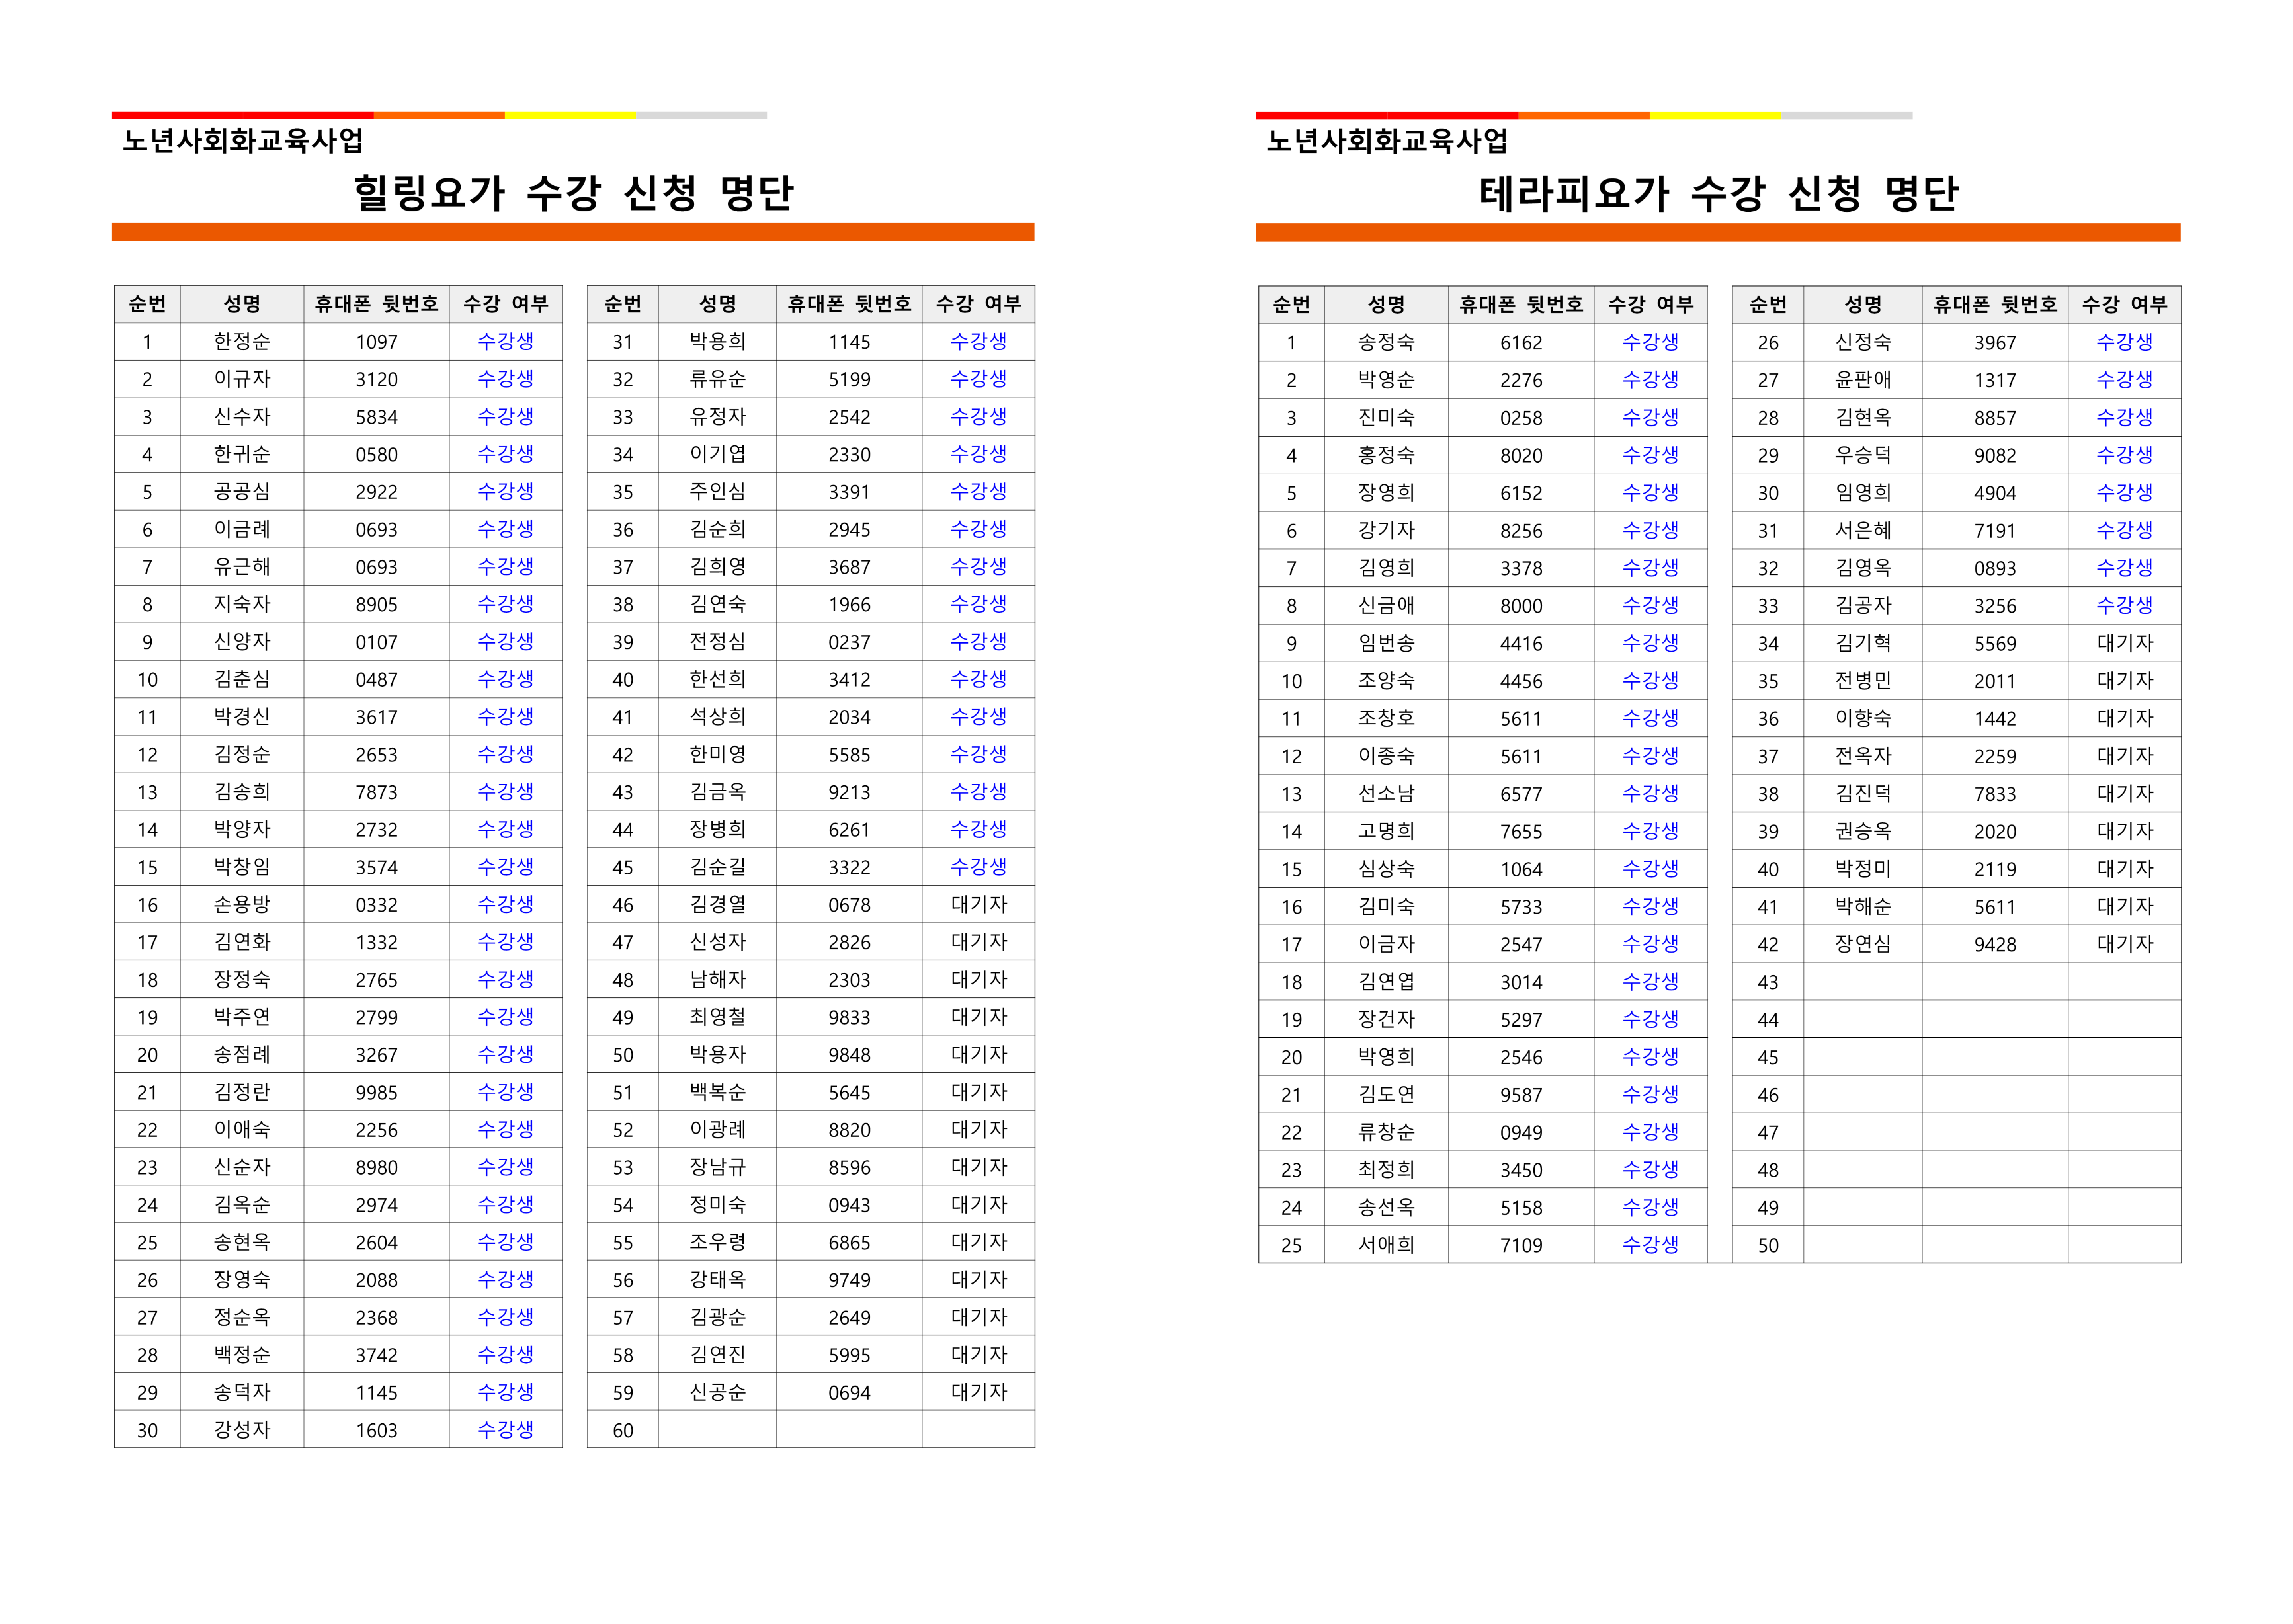This screenshot has width=2293, height=1624.
Task: Click the left 노년사회화교육사업 heading
Action: coord(243,141)
